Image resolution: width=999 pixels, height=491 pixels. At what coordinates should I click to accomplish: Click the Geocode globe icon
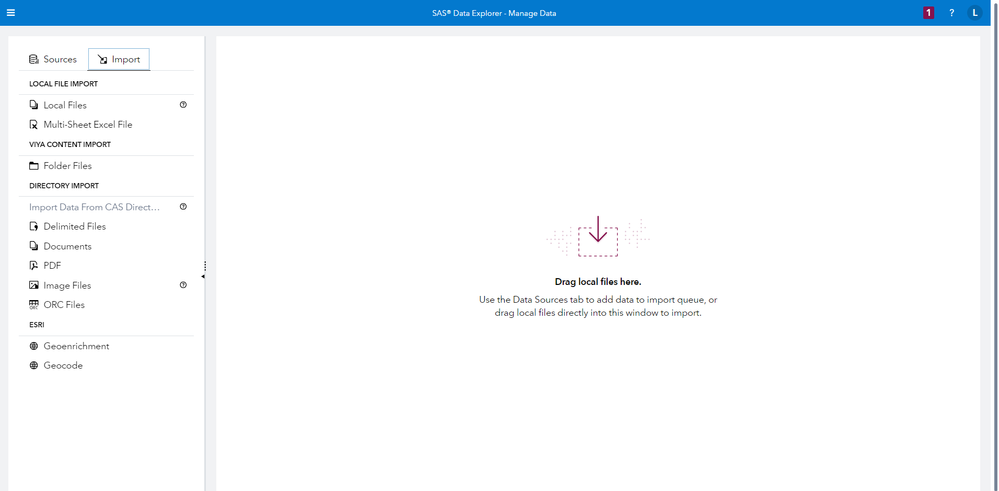(34, 366)
